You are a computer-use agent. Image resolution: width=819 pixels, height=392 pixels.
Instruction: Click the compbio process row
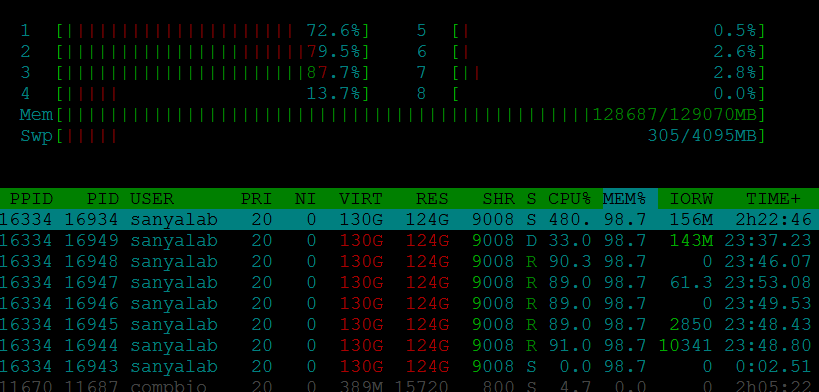(410, 386)
